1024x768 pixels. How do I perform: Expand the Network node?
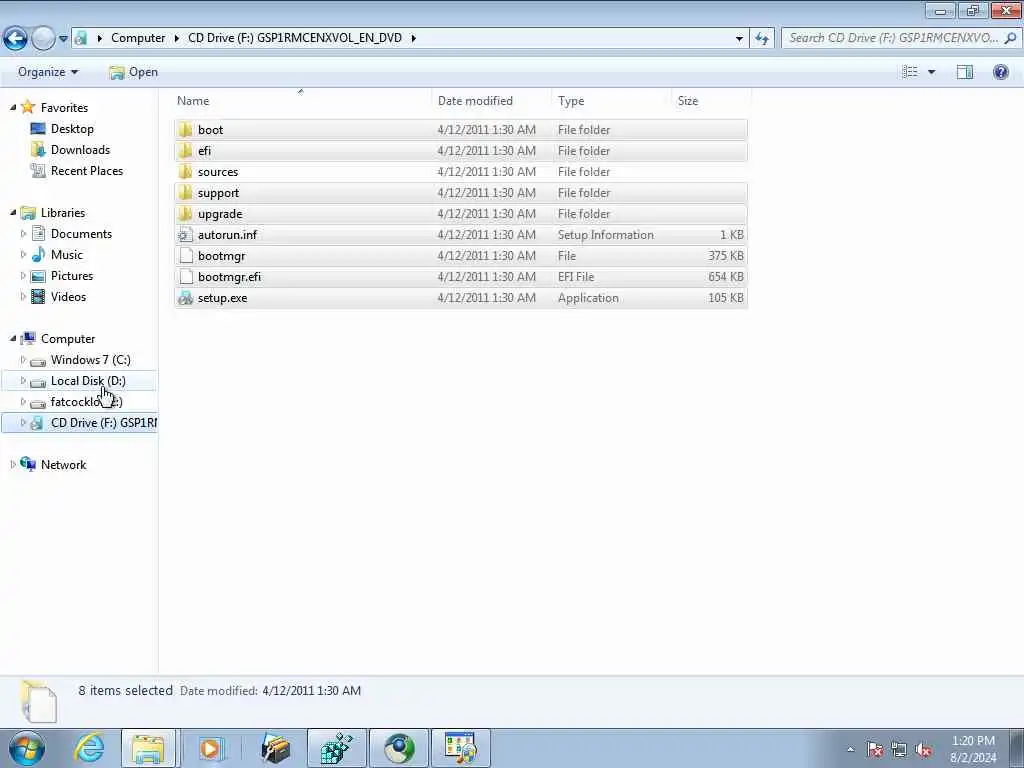click(x=13, y=464)
